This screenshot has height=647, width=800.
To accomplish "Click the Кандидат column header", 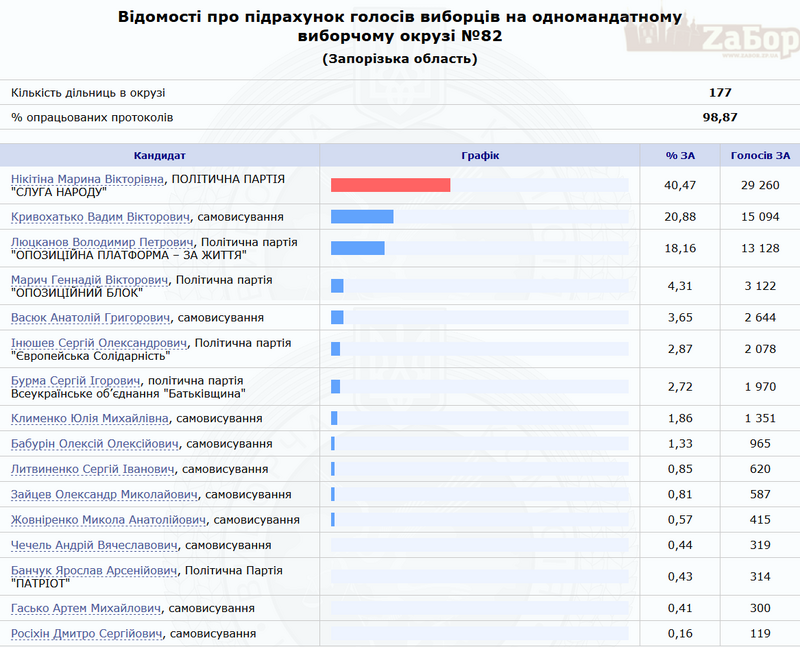I will point(160,155).
